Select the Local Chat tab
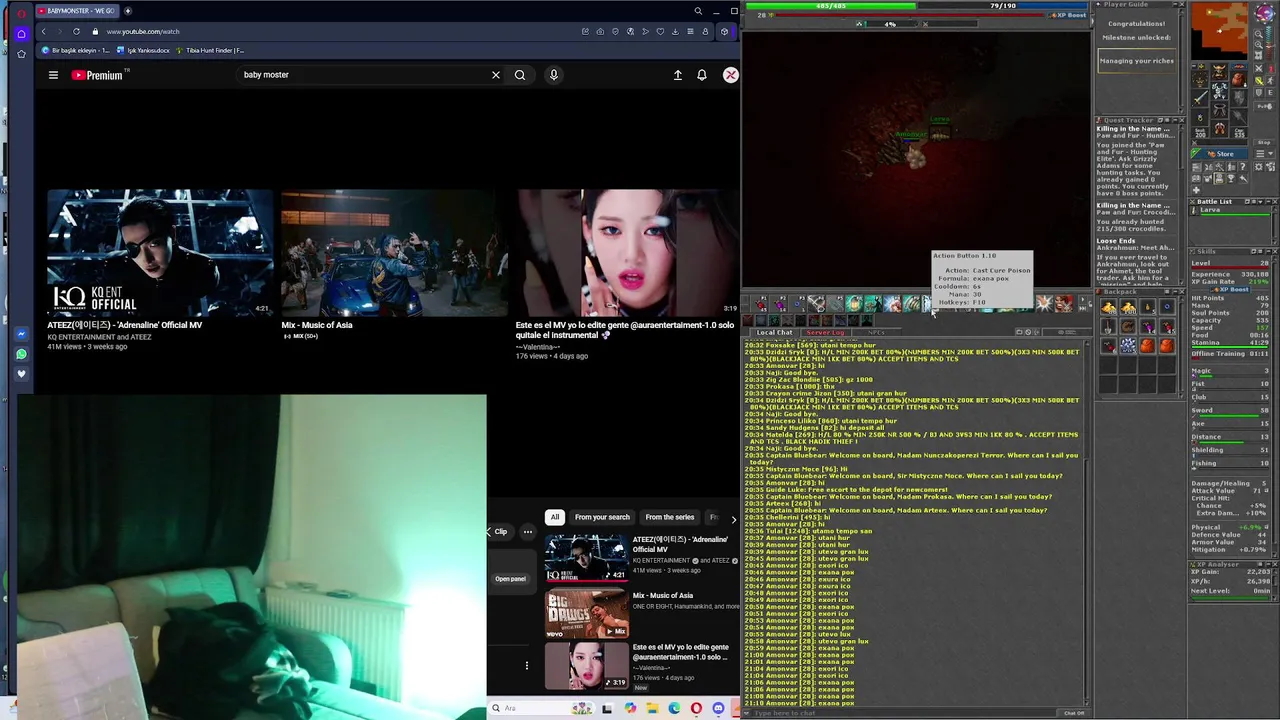 (774, 332)
